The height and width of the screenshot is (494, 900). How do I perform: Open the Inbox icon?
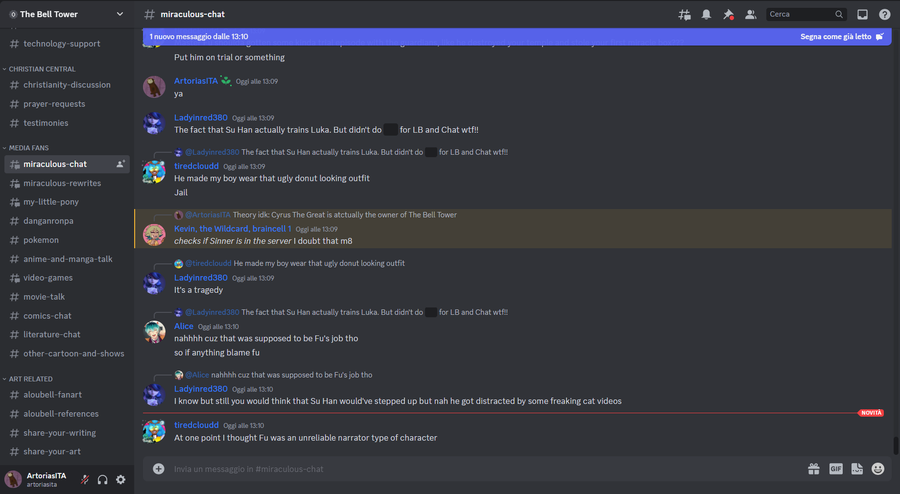[x=863, y=15]
